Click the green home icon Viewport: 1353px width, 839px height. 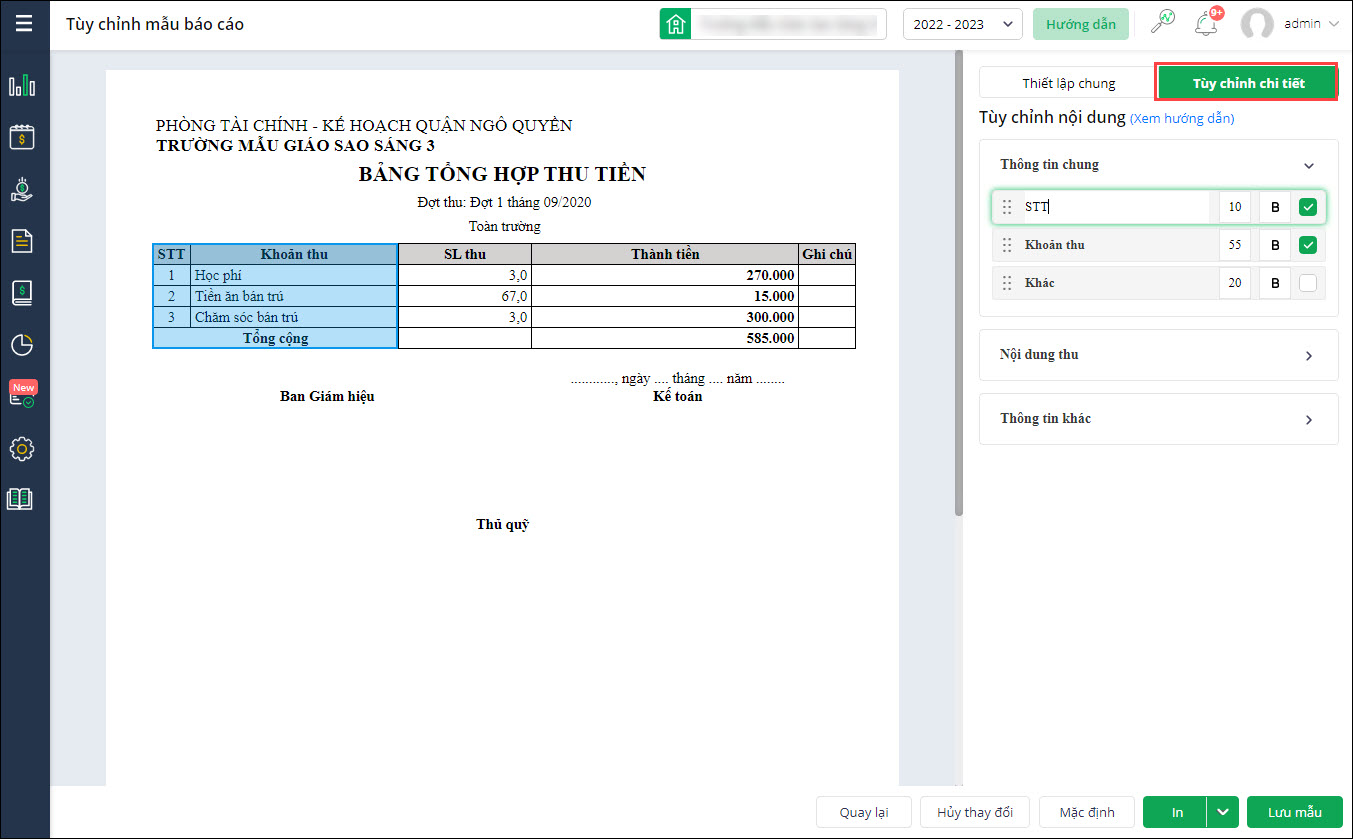pos(676,24)
